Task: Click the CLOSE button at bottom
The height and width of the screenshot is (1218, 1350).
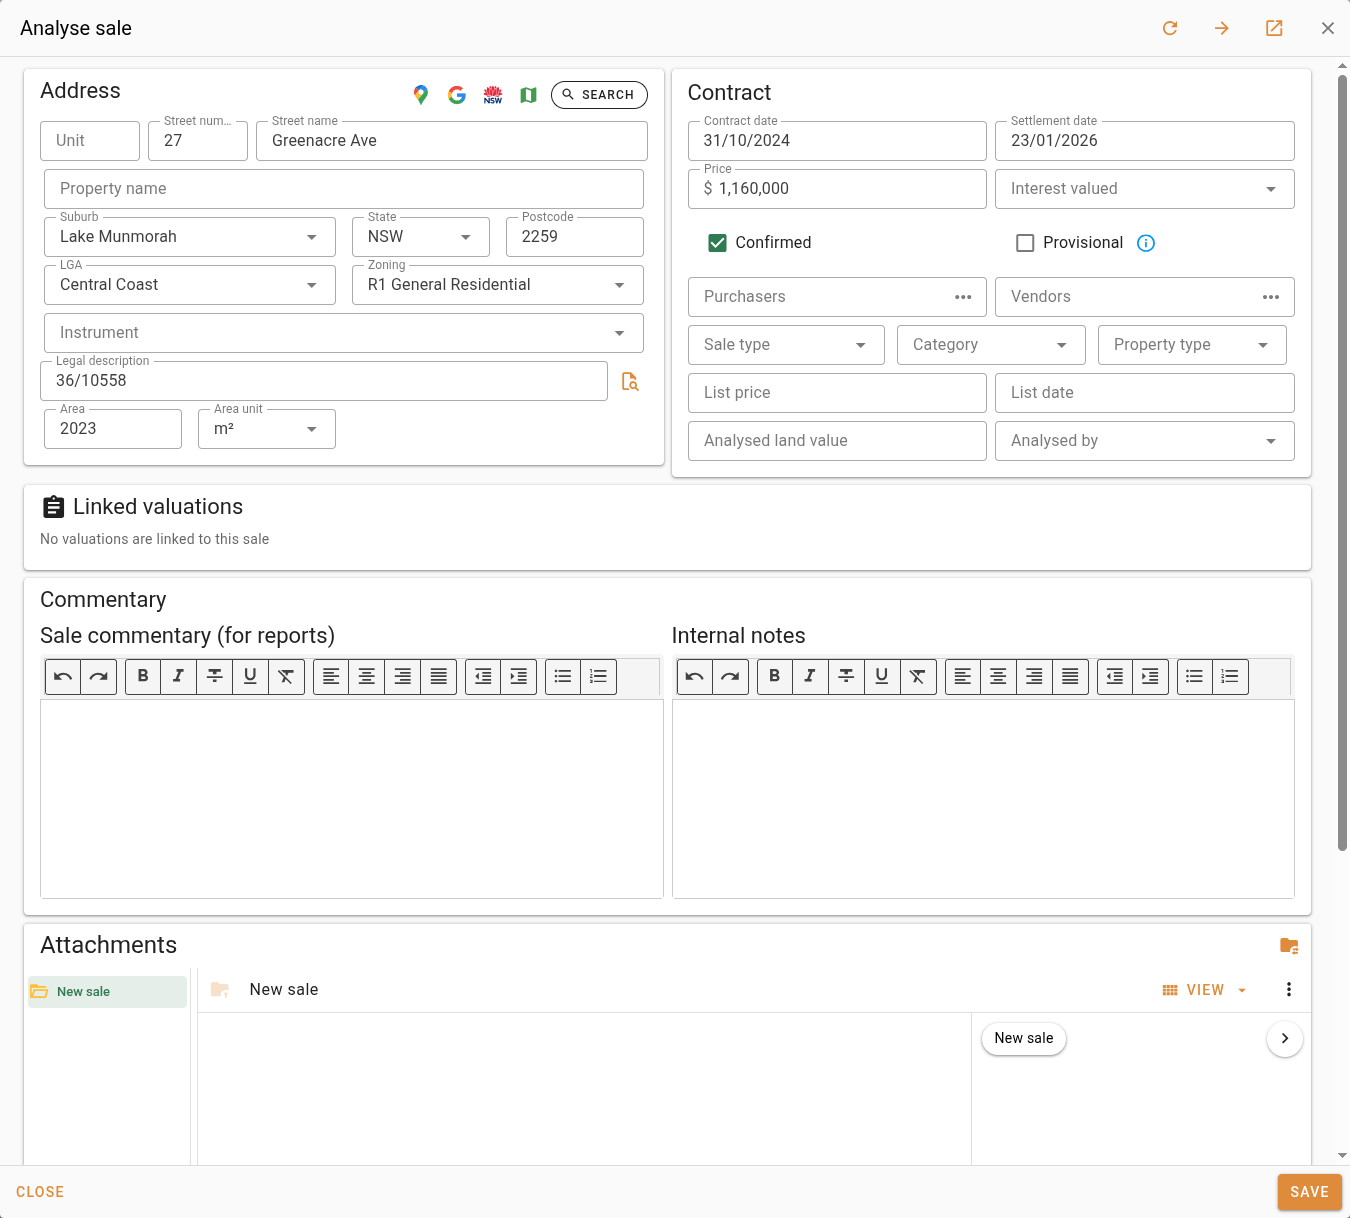Action: pos(40,1192)
